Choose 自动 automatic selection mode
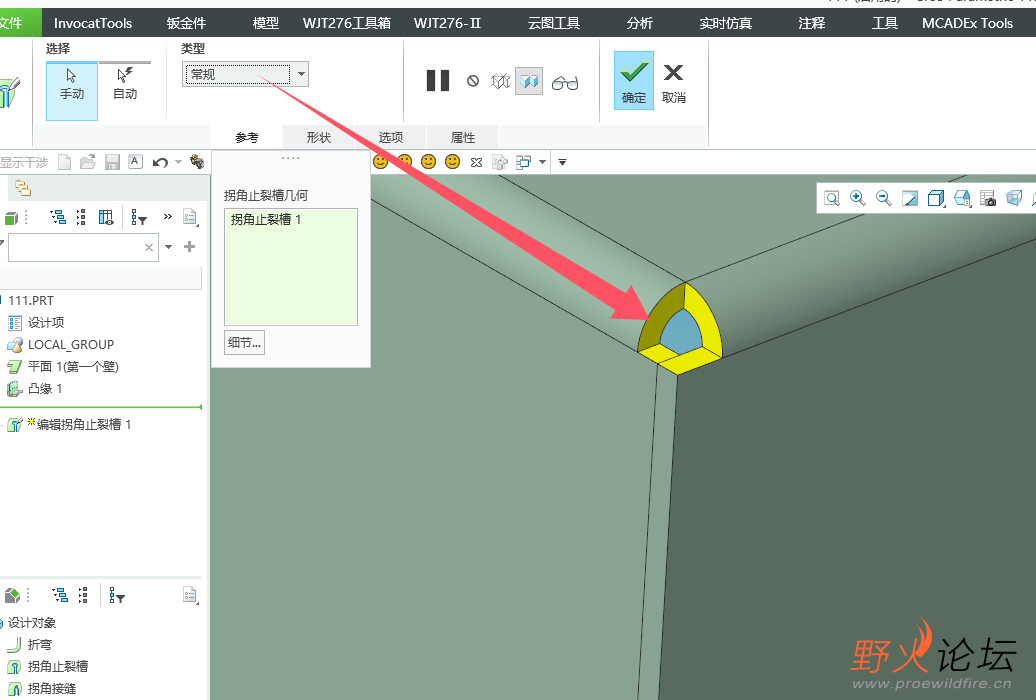The width and height of the screenshot is (1036, 700). pyautogui.click(x=125, y=84)
